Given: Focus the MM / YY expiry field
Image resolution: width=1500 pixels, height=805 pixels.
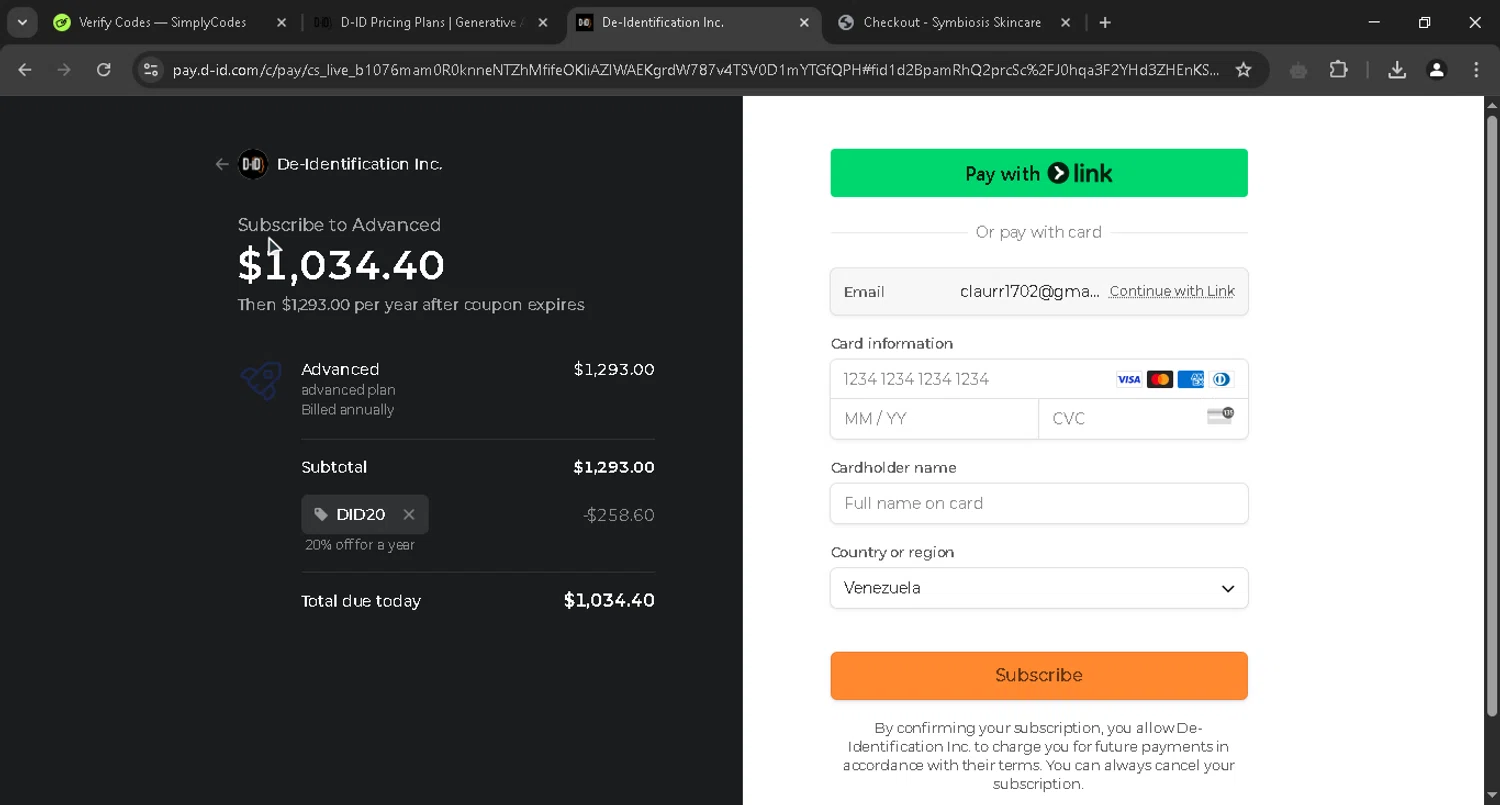Looking at the screenshot, I should 935,419.
